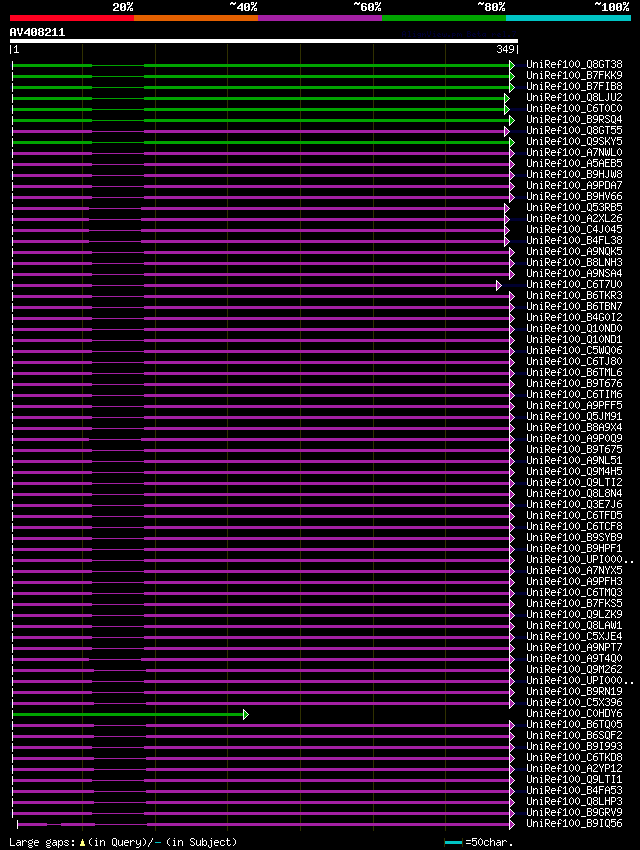The height and width of the screenshot is (850, 640).
Task: Click the UniRef100_A7NYX5 label
Action: pos(574,570)
